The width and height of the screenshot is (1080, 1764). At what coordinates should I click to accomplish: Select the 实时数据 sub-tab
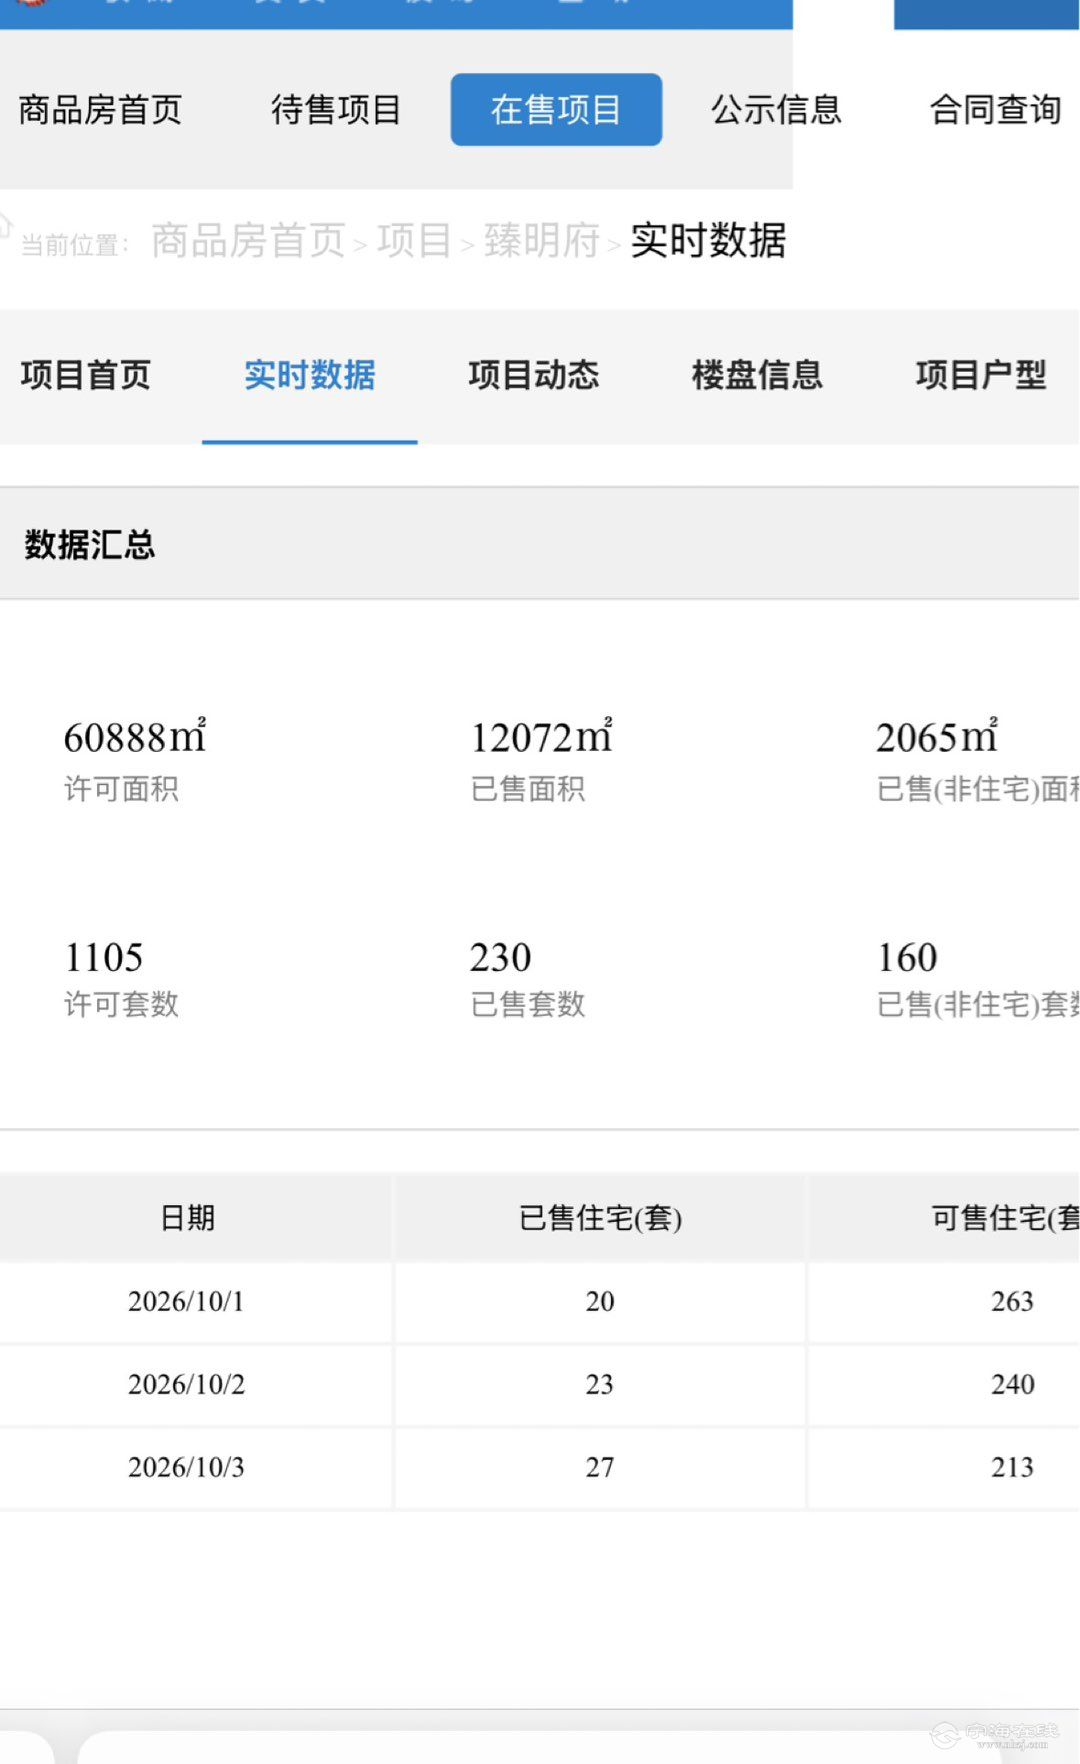pos(310,376)
